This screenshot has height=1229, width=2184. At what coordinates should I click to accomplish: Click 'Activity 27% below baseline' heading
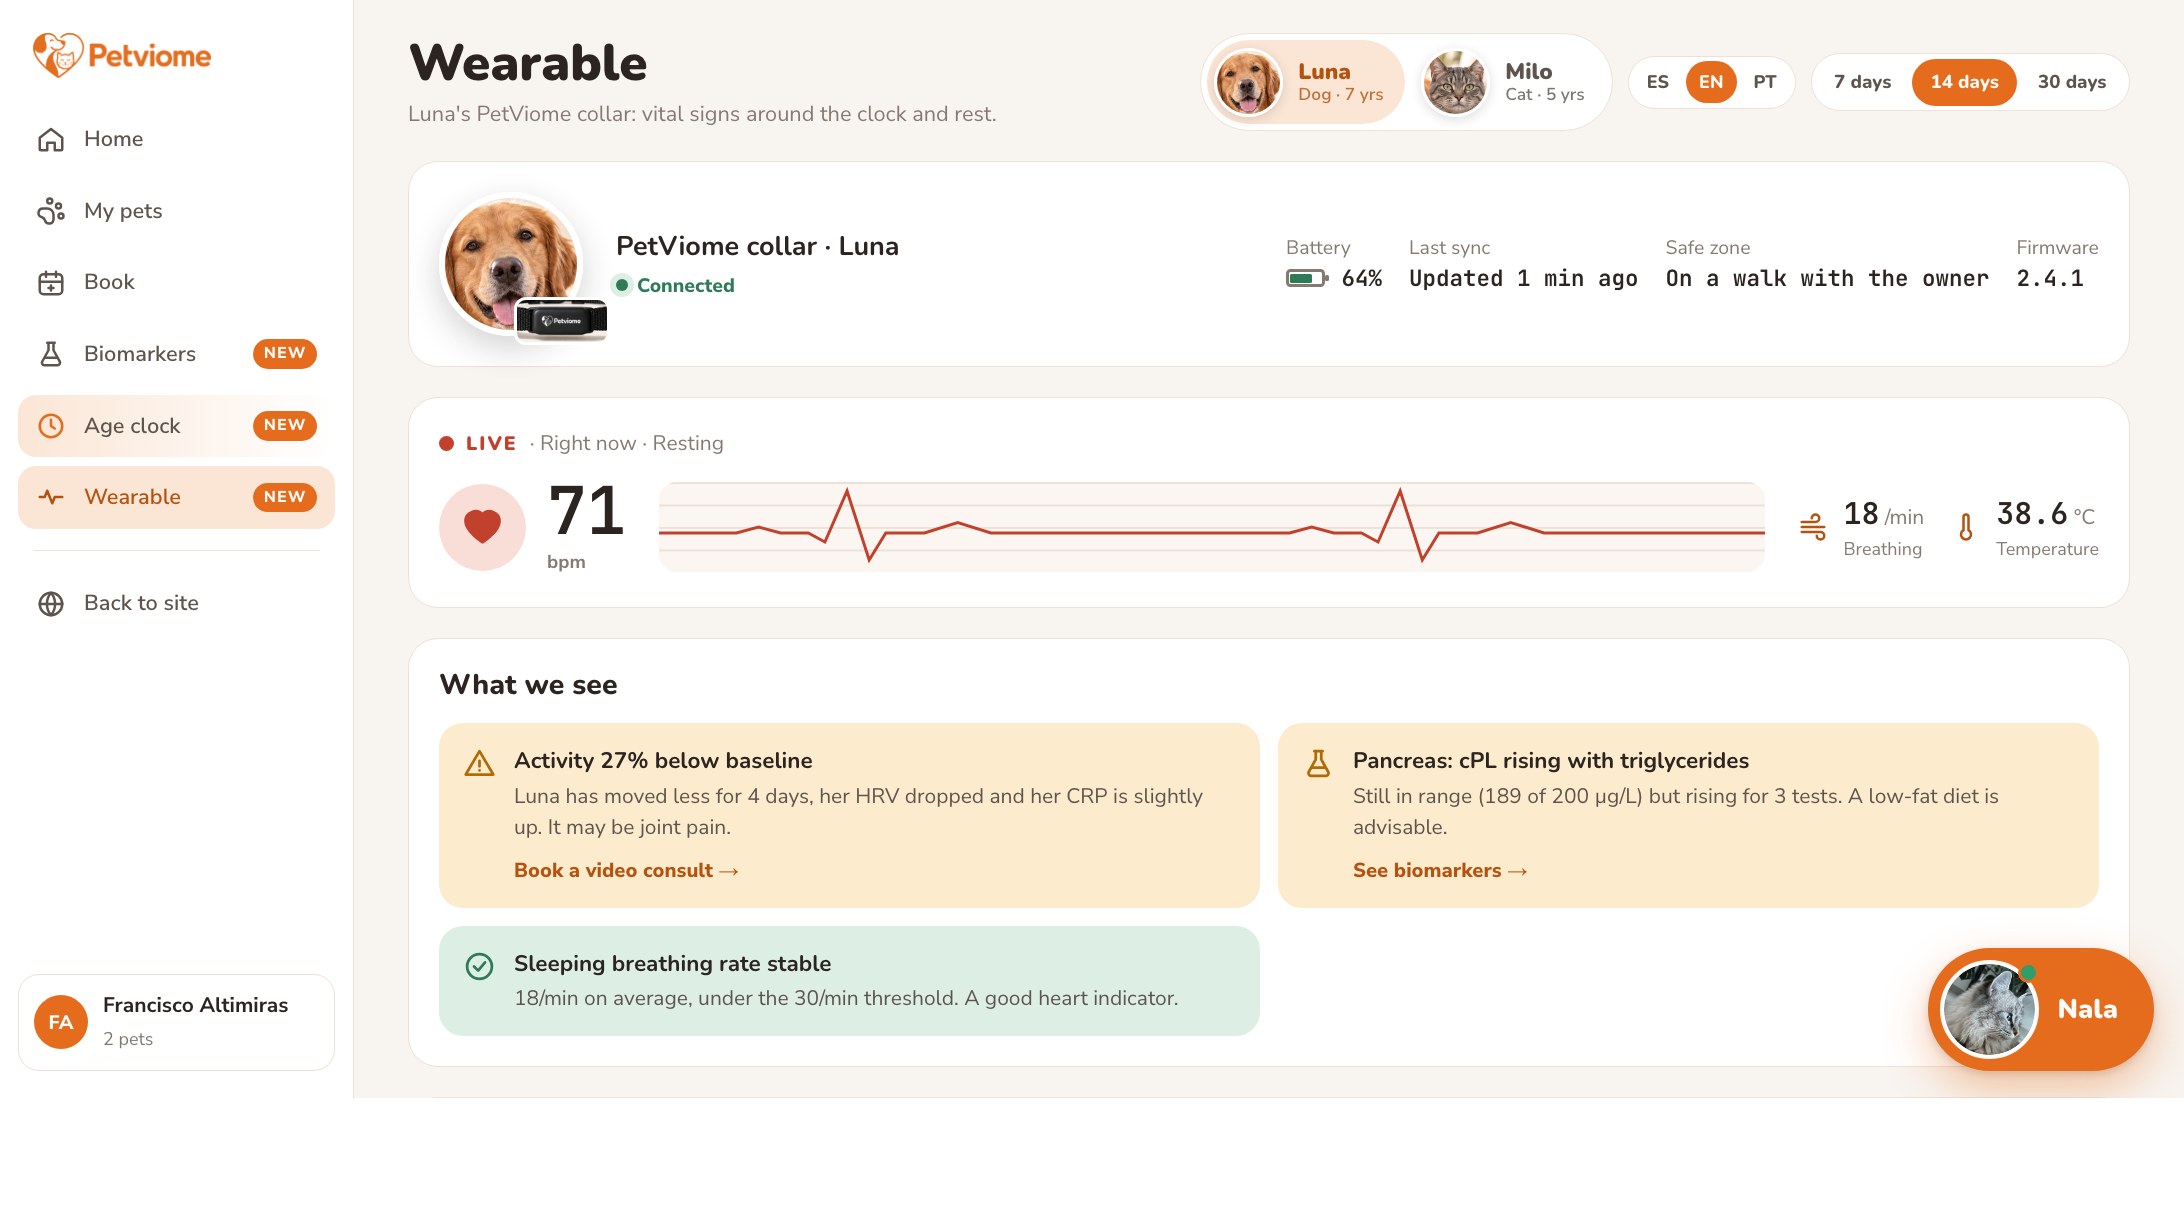(663, 761)
